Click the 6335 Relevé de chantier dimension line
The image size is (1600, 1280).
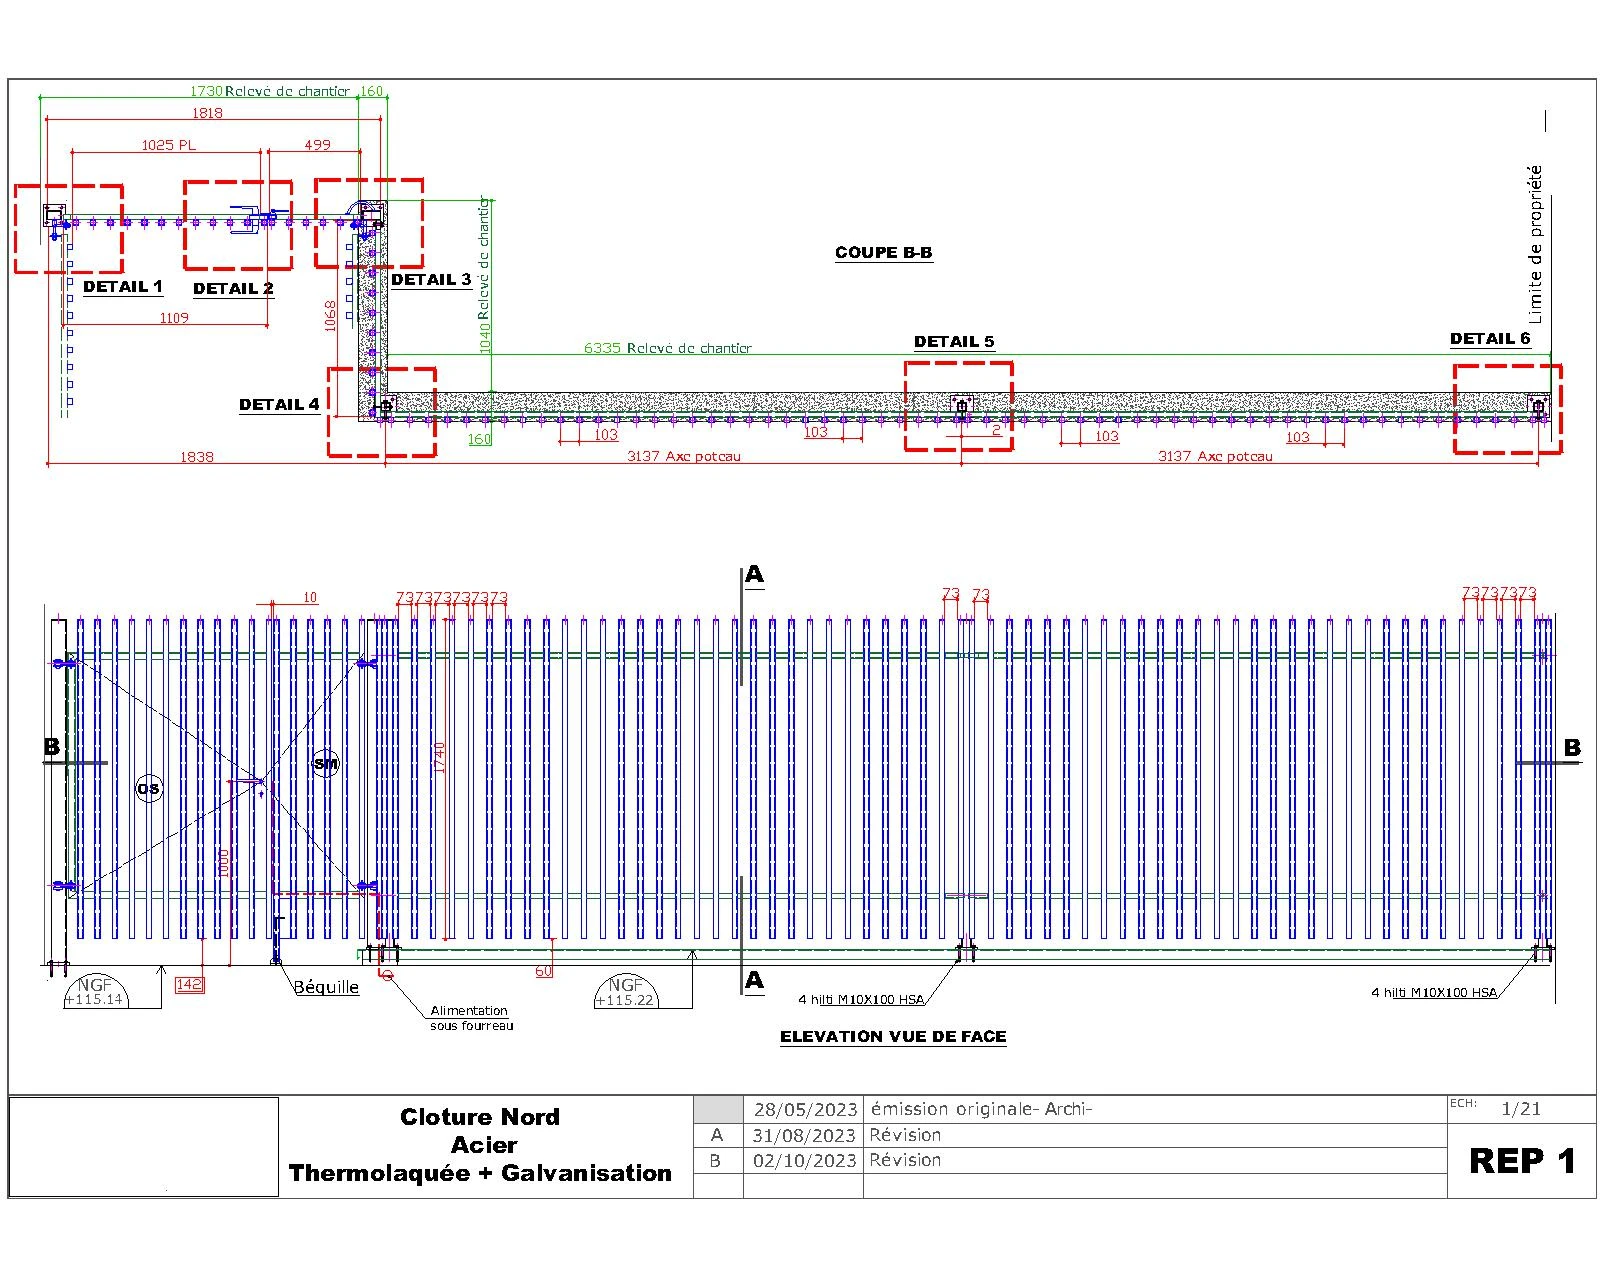coord(667,349)
